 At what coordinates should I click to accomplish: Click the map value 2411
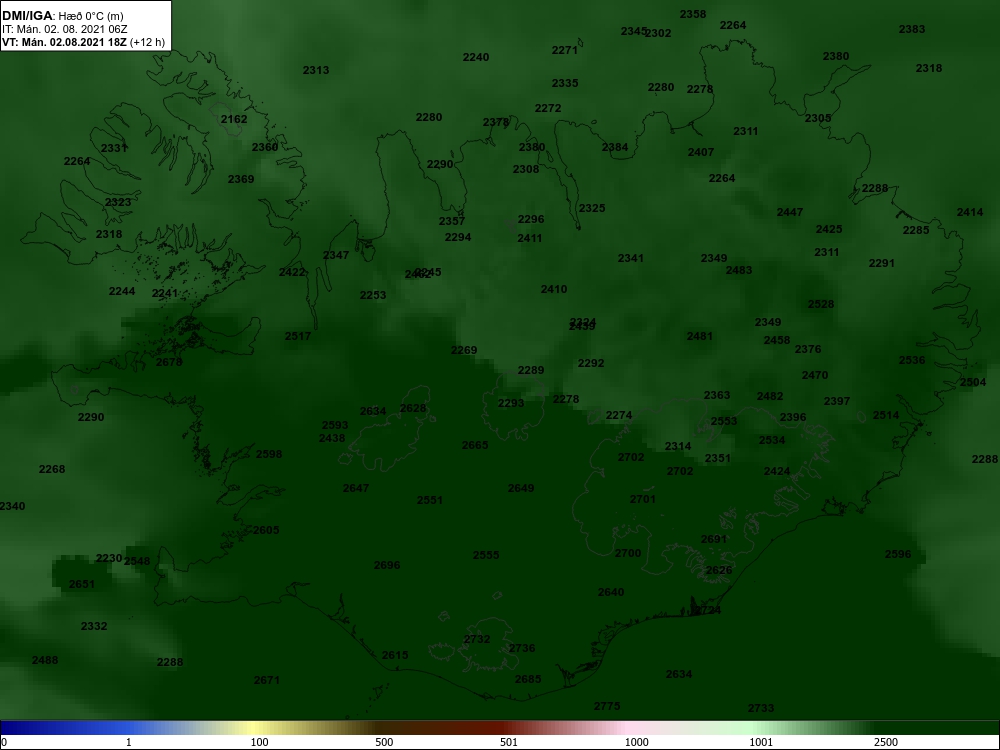[530, 239]
